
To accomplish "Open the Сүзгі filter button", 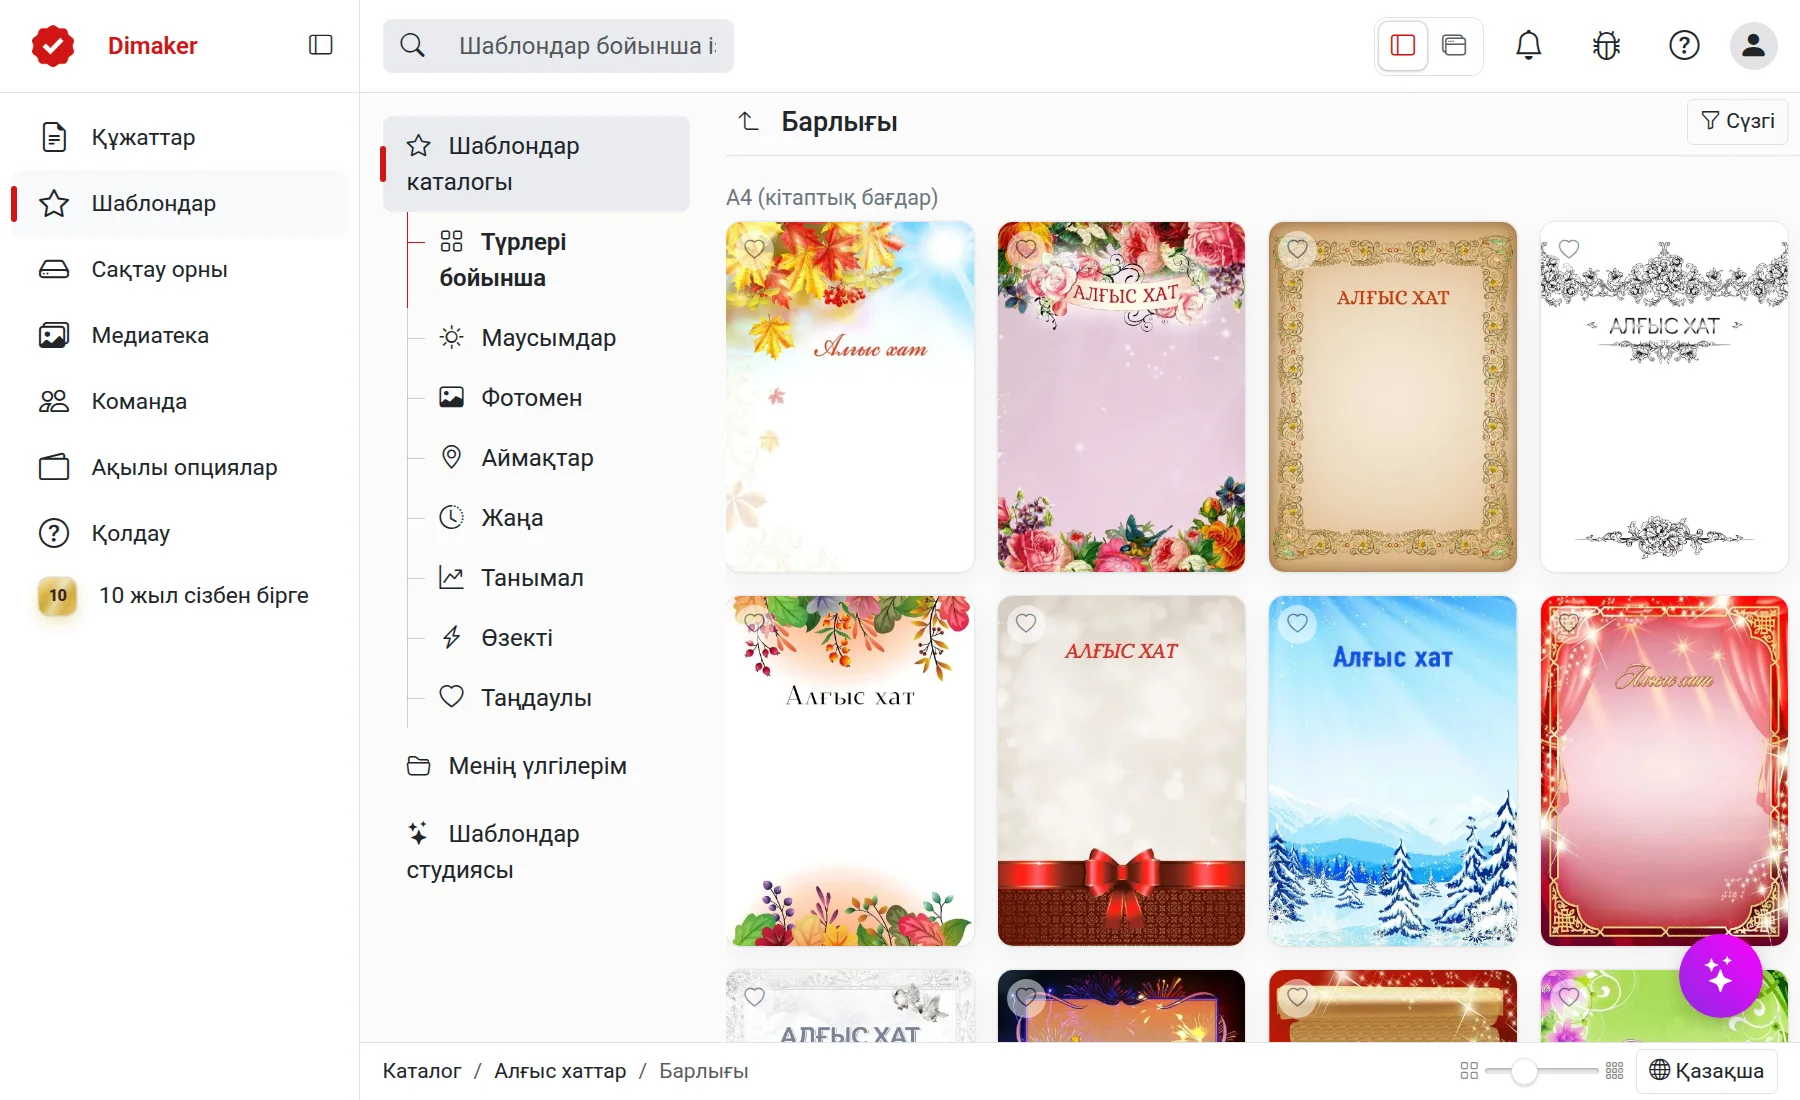I will coord(1738,121).
